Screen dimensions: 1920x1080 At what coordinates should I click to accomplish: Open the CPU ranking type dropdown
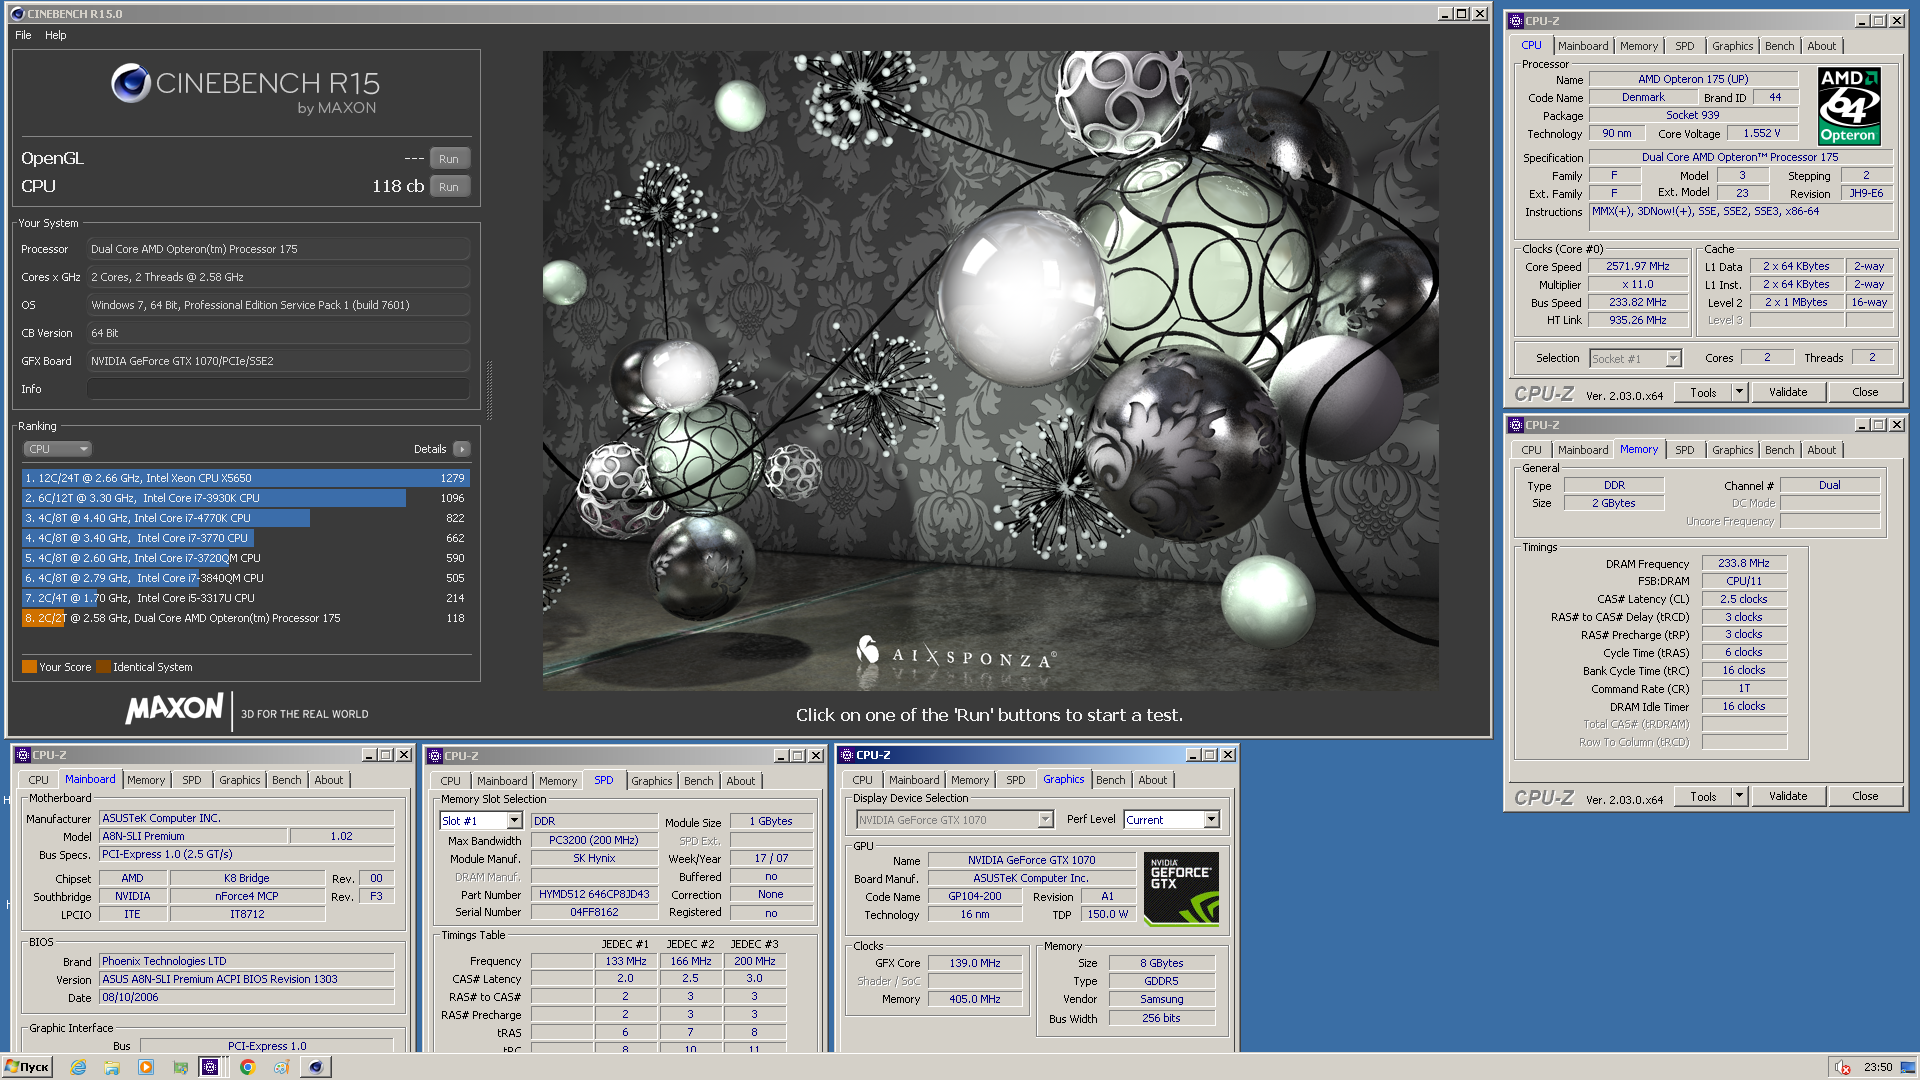tap(58, 450)
